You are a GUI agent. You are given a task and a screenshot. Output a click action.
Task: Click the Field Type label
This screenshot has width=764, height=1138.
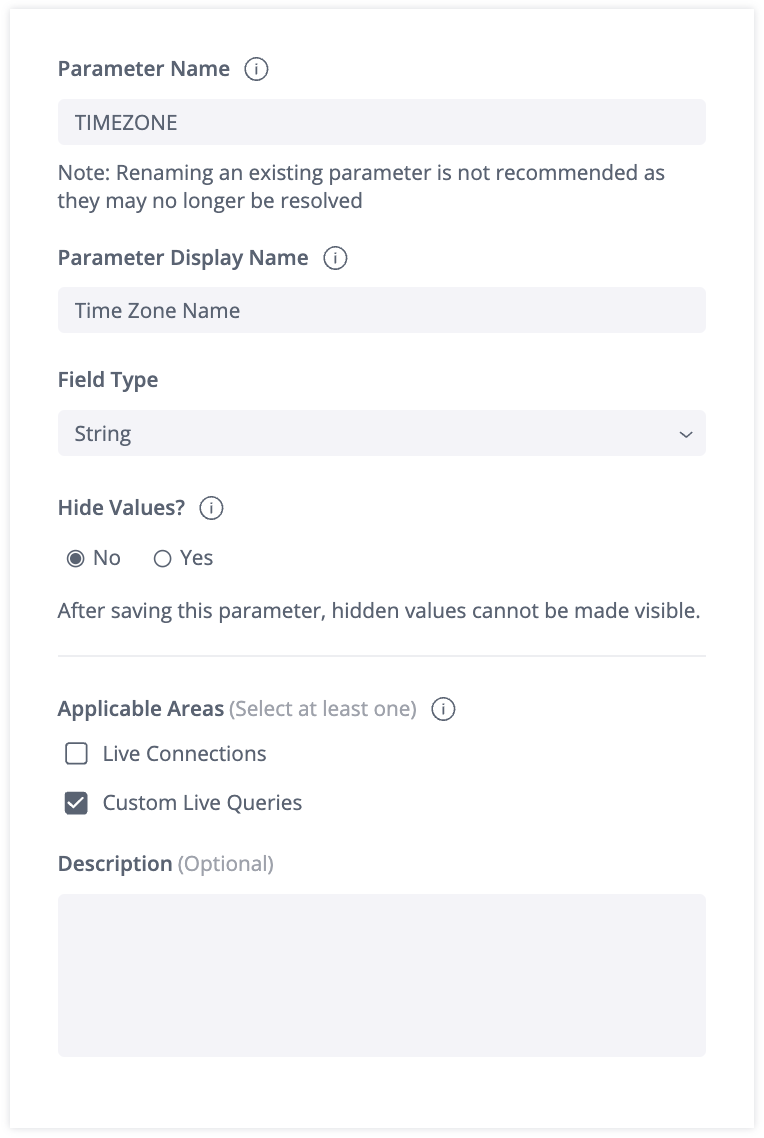click(x=108, y=379)
